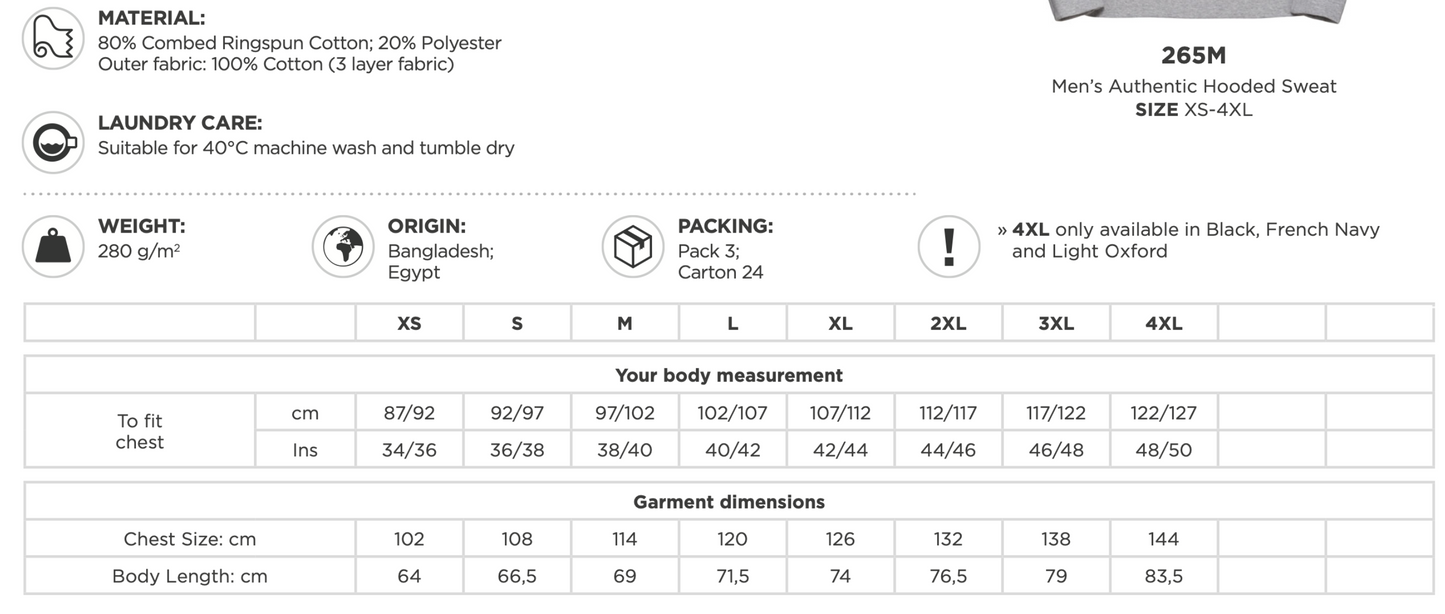
Task: Select the Body Length 83,5 cell
Action: [x=1163, y=576]
